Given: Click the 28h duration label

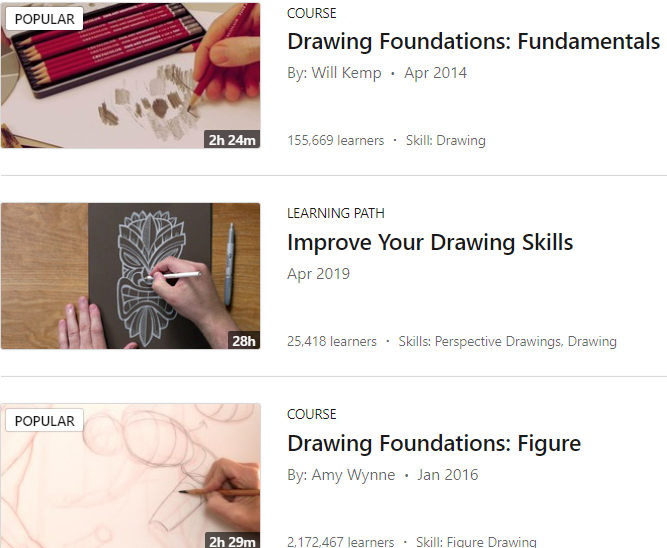Looking at the screenshot, I should pyautogui.click(x=244, y=340).
